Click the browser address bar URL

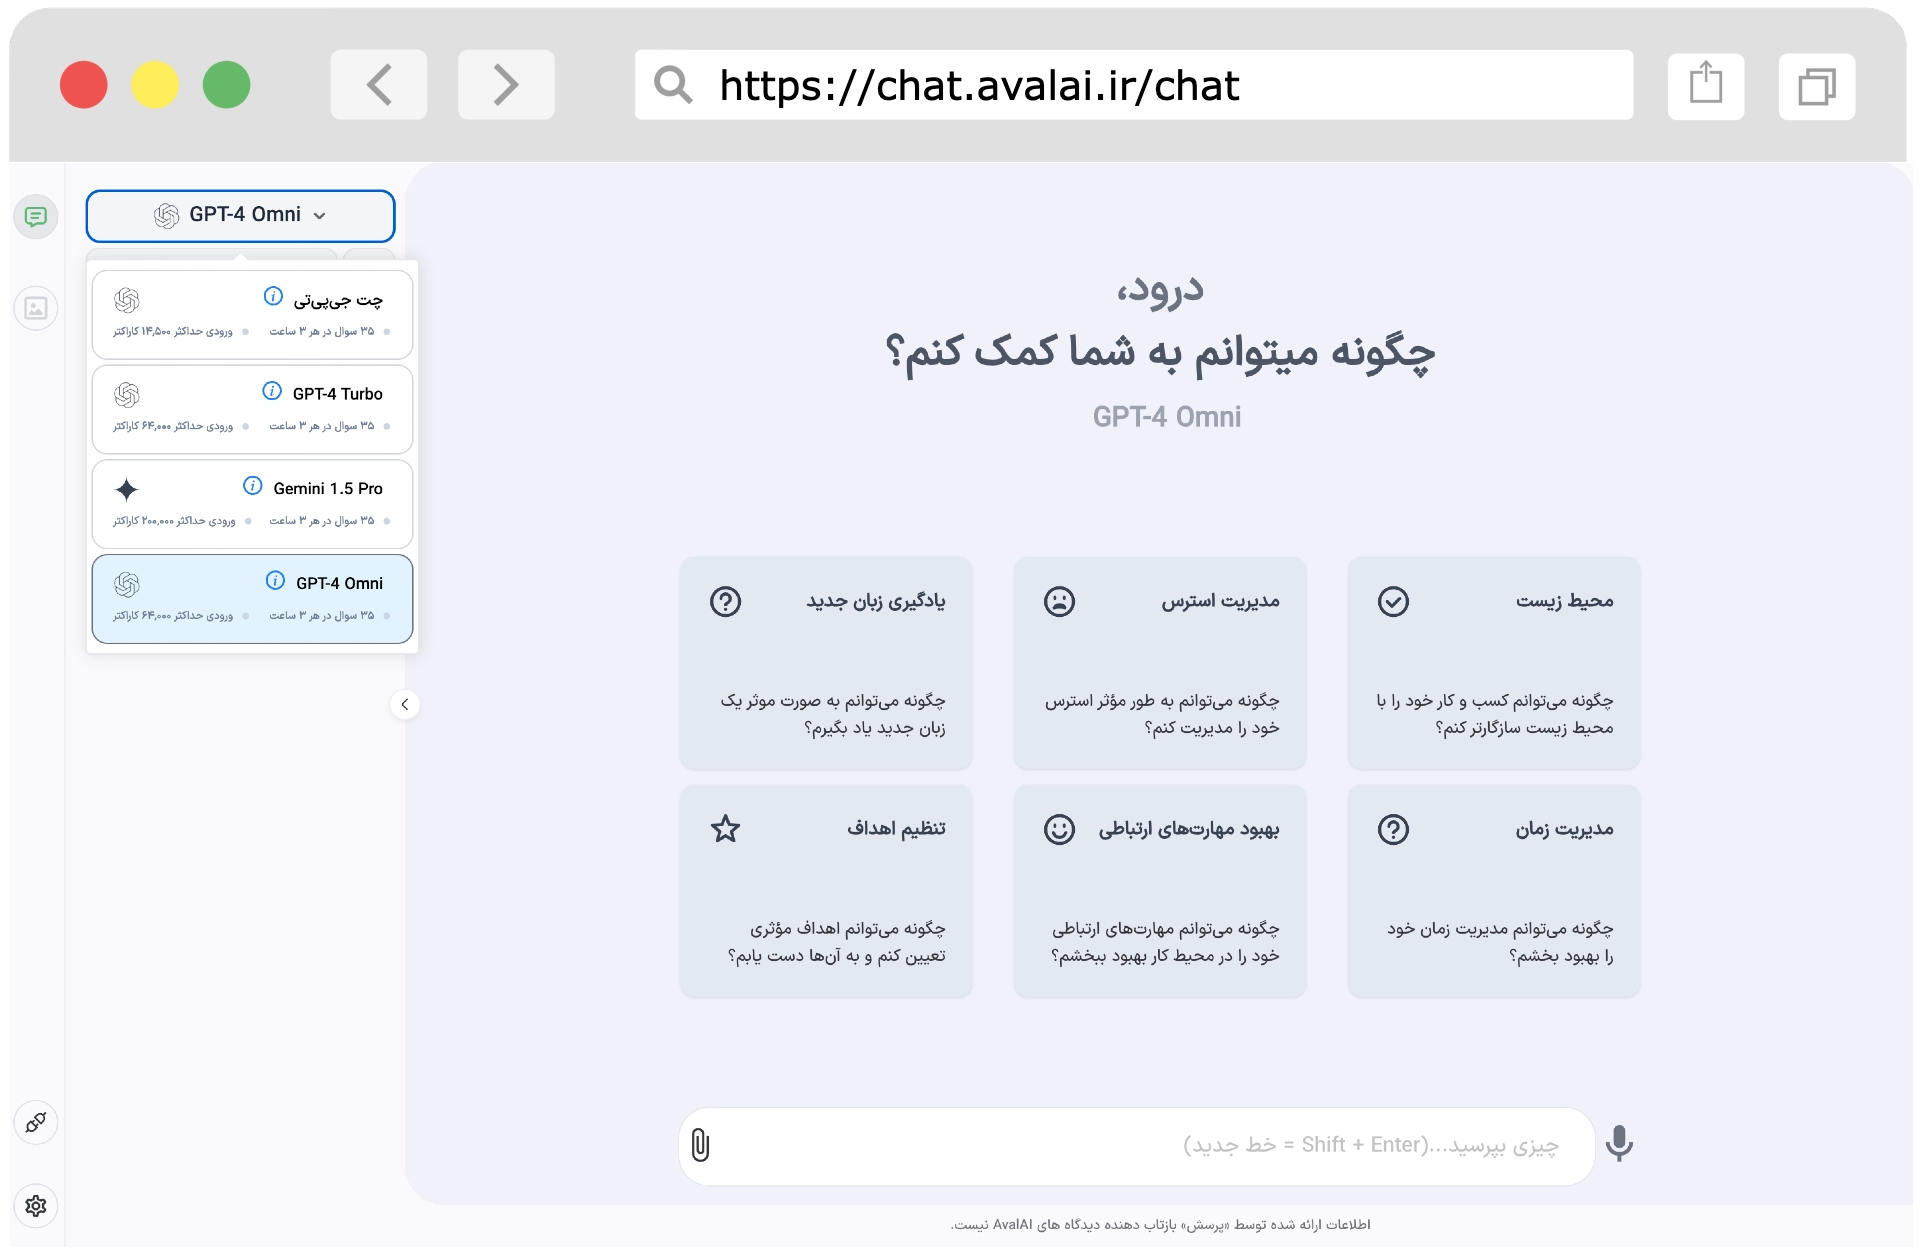pos(979,86)
